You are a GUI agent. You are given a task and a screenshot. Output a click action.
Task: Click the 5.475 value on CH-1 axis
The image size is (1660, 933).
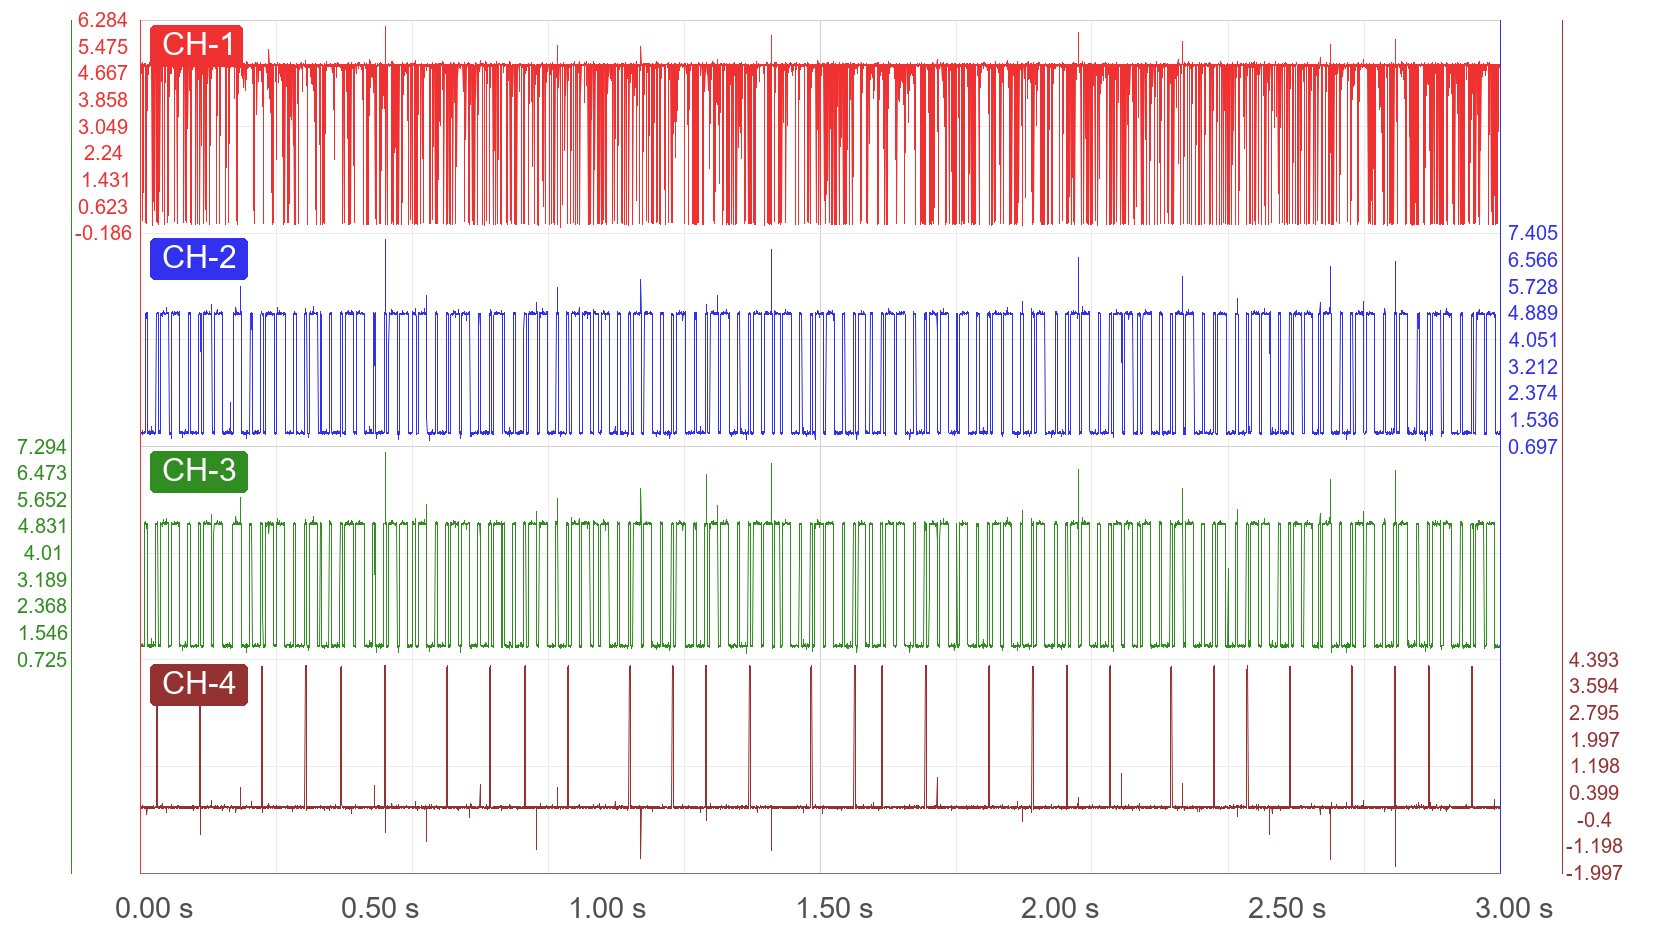[x=103, y=47]
